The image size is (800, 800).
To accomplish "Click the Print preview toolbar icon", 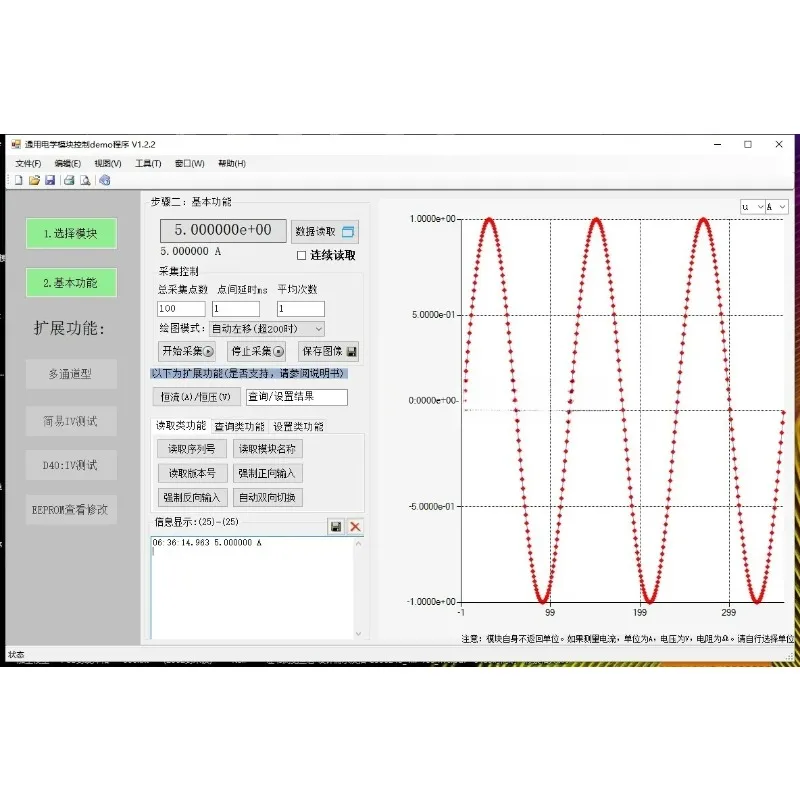I will pyautogui.click(x=85, y=180).
